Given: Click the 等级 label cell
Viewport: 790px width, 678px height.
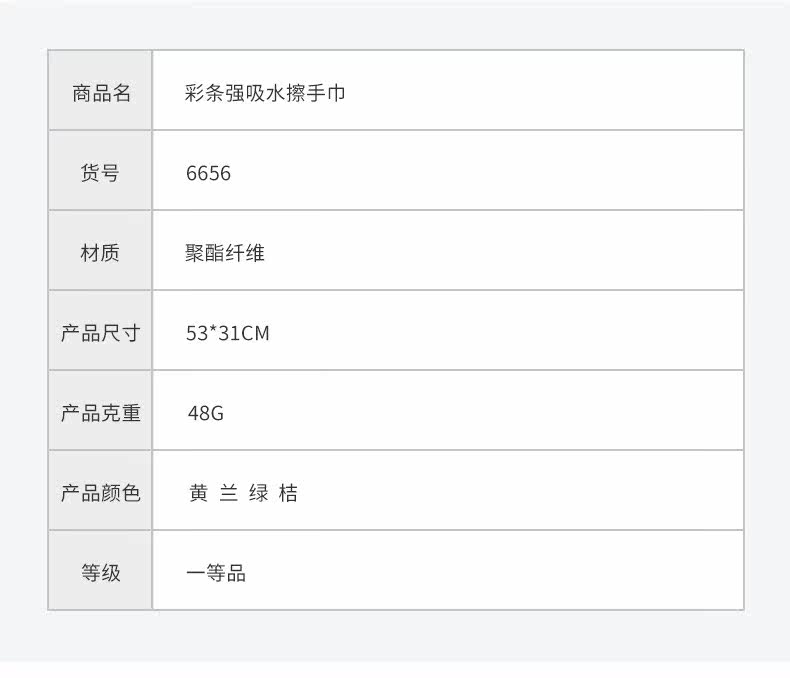Looking at the screenshot, I should 100,571.
